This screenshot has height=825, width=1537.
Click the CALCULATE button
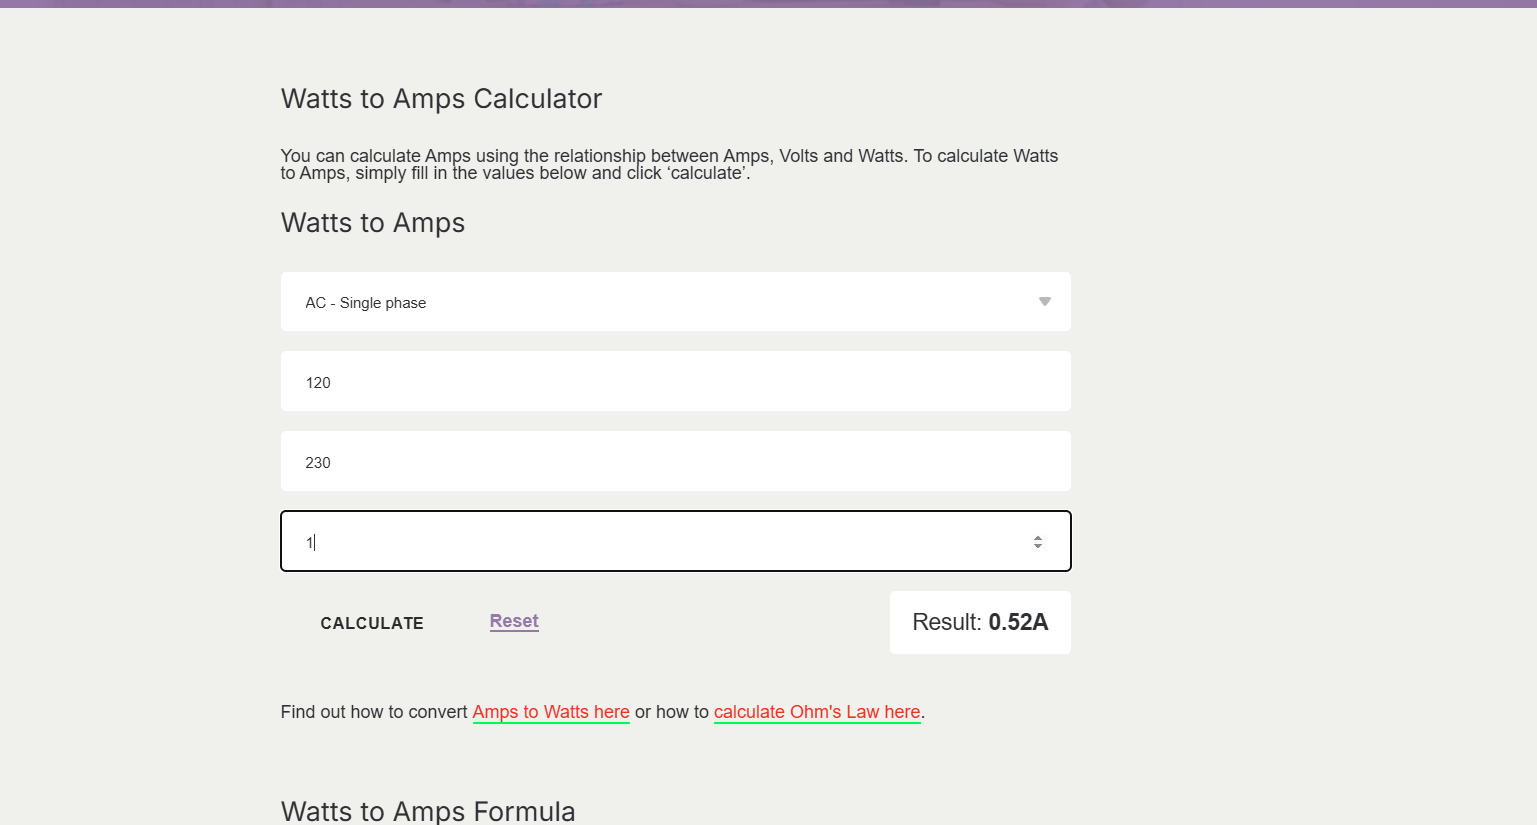tap(372, 623)
